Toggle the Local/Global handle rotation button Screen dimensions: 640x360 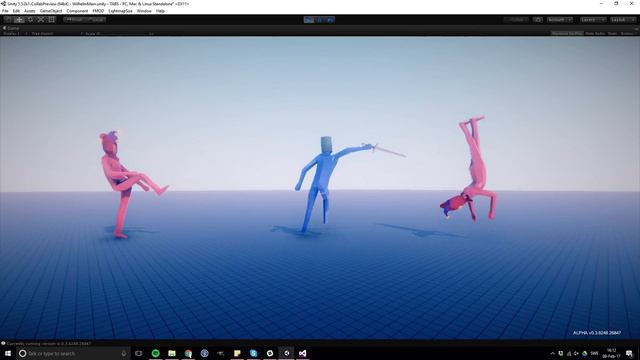[96, 20]
